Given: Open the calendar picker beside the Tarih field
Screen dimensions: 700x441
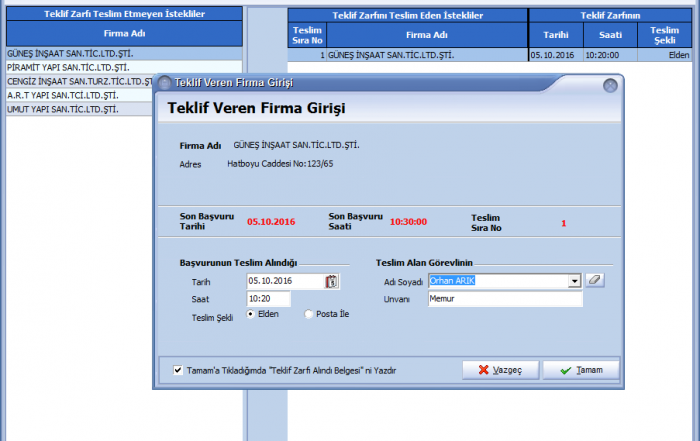Looking at the screenshot, I should point(332,282).
